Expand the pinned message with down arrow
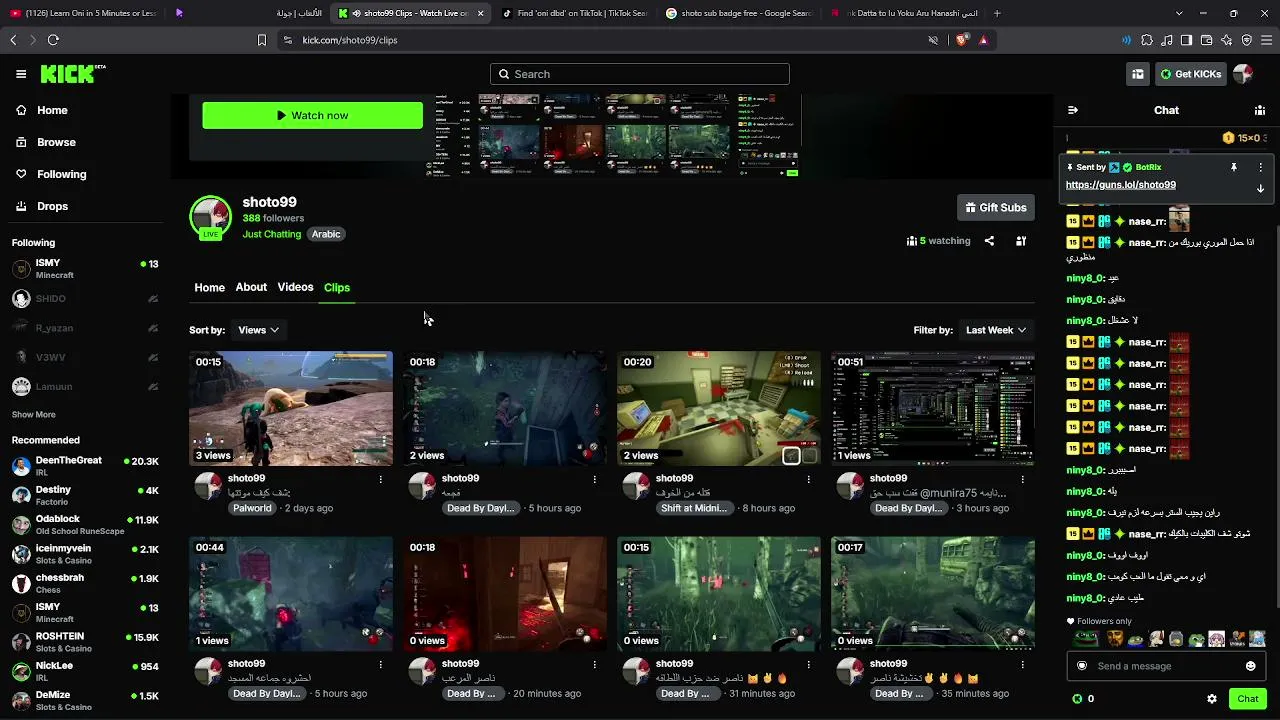The image size is (1280, 720). click(x=1260, y=188)
